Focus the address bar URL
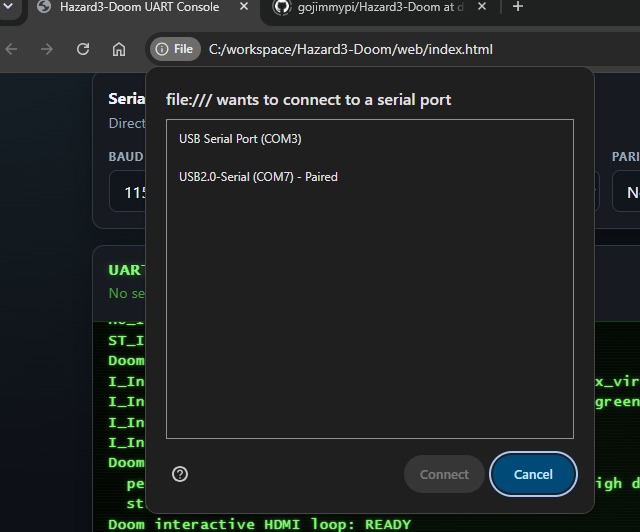 click(351, 49)
